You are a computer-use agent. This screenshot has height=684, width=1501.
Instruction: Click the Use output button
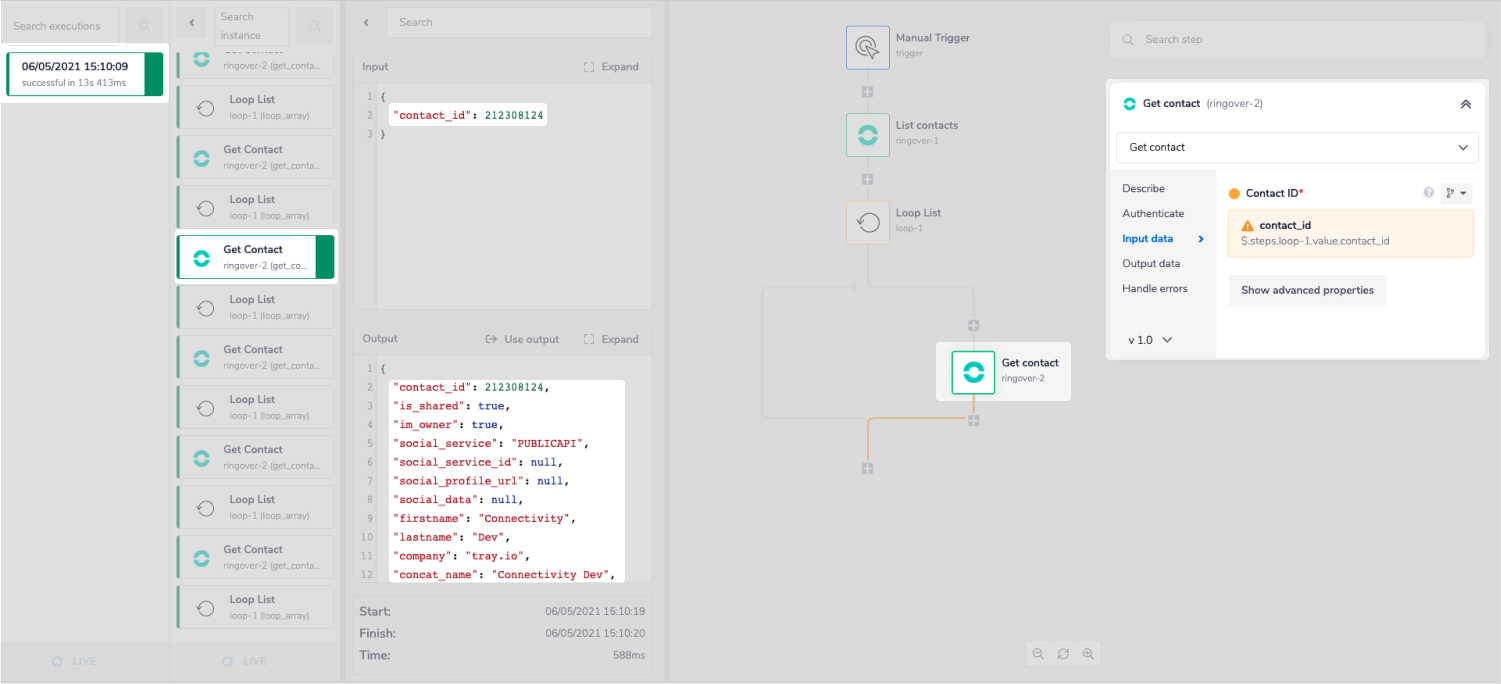[523, 339]
